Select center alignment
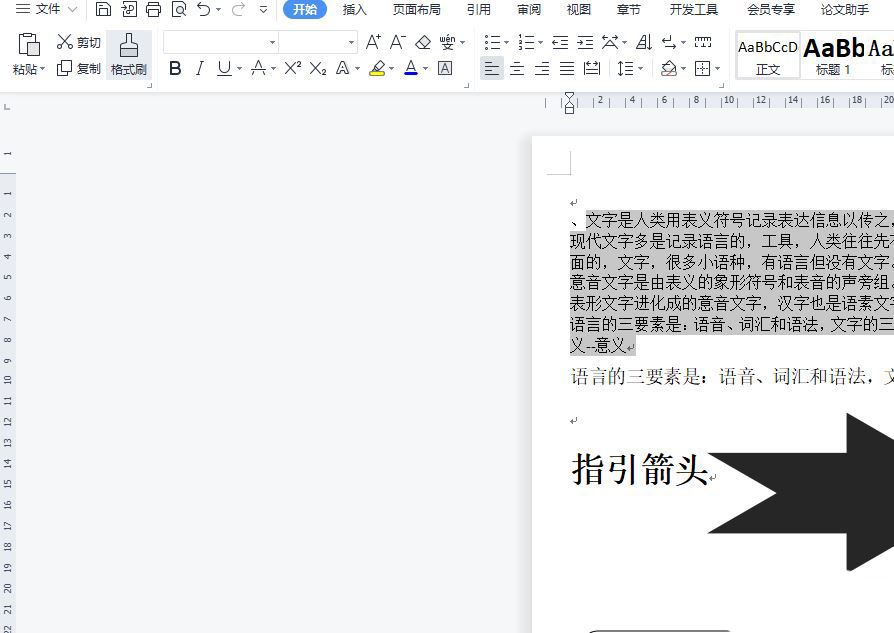The image size is (894, 633). (517, 68)
